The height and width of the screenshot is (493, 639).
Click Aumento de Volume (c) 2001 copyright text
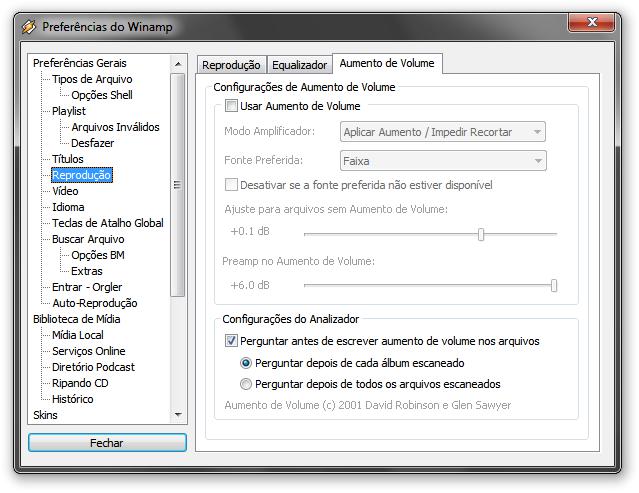(x=368, y=405)
